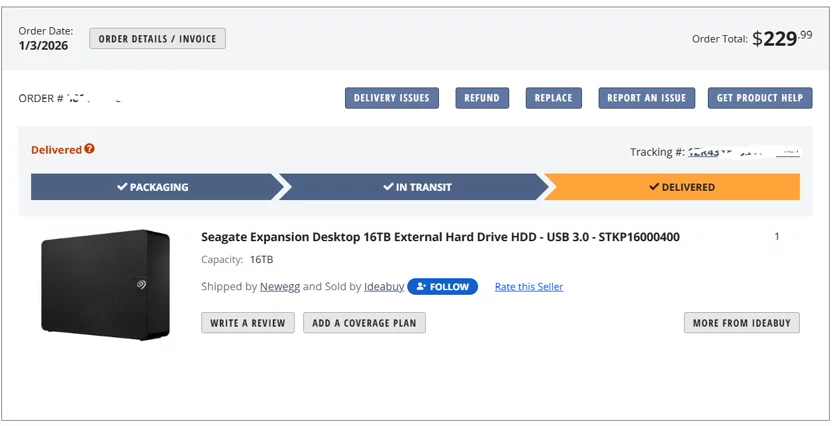The image size is (835, 426).
Task: Click the checkmark icon in Delivered step
Action: pos(654,187)
